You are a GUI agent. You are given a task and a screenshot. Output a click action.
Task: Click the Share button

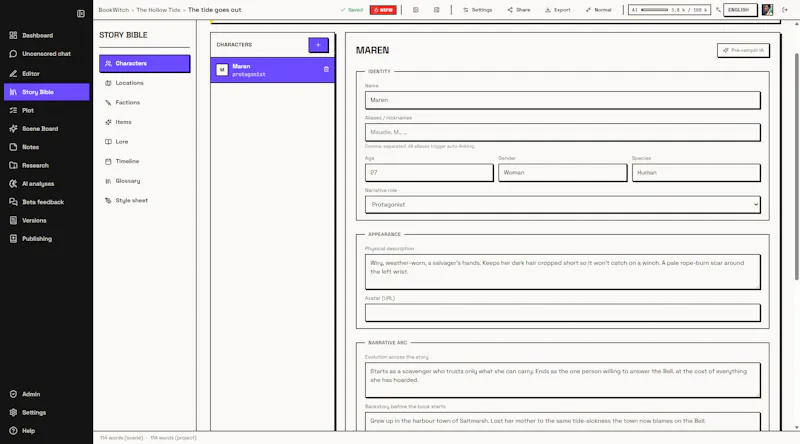point(518,10)
